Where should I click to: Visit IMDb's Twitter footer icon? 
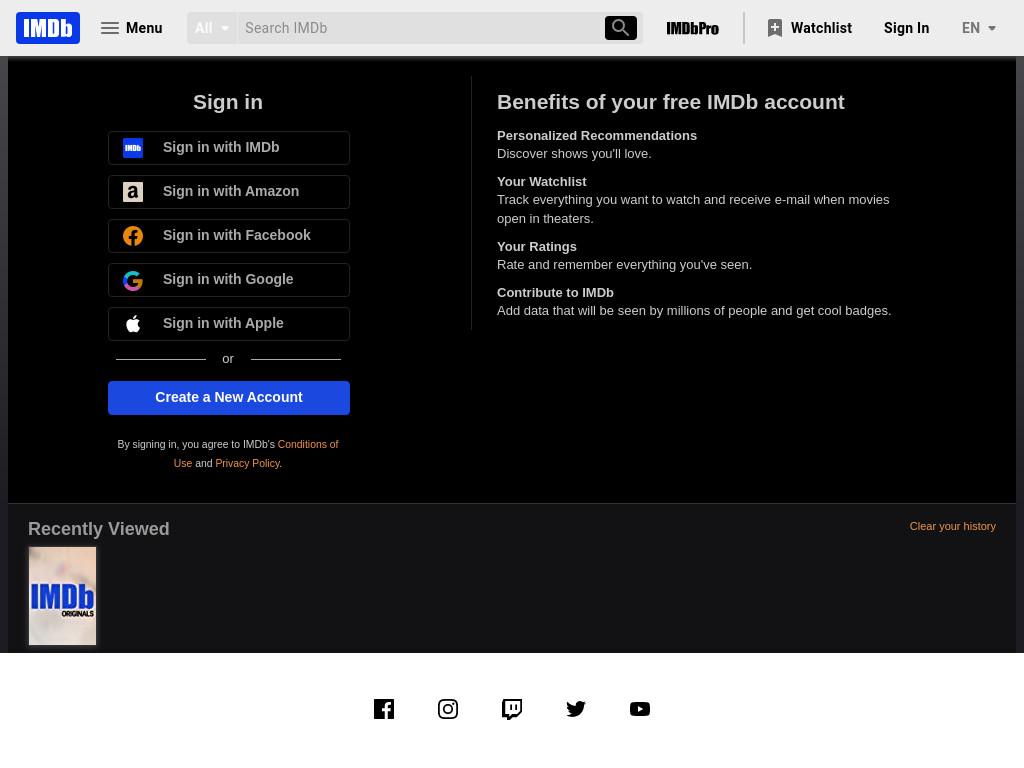pyautogui.click(x=576, y=709)
